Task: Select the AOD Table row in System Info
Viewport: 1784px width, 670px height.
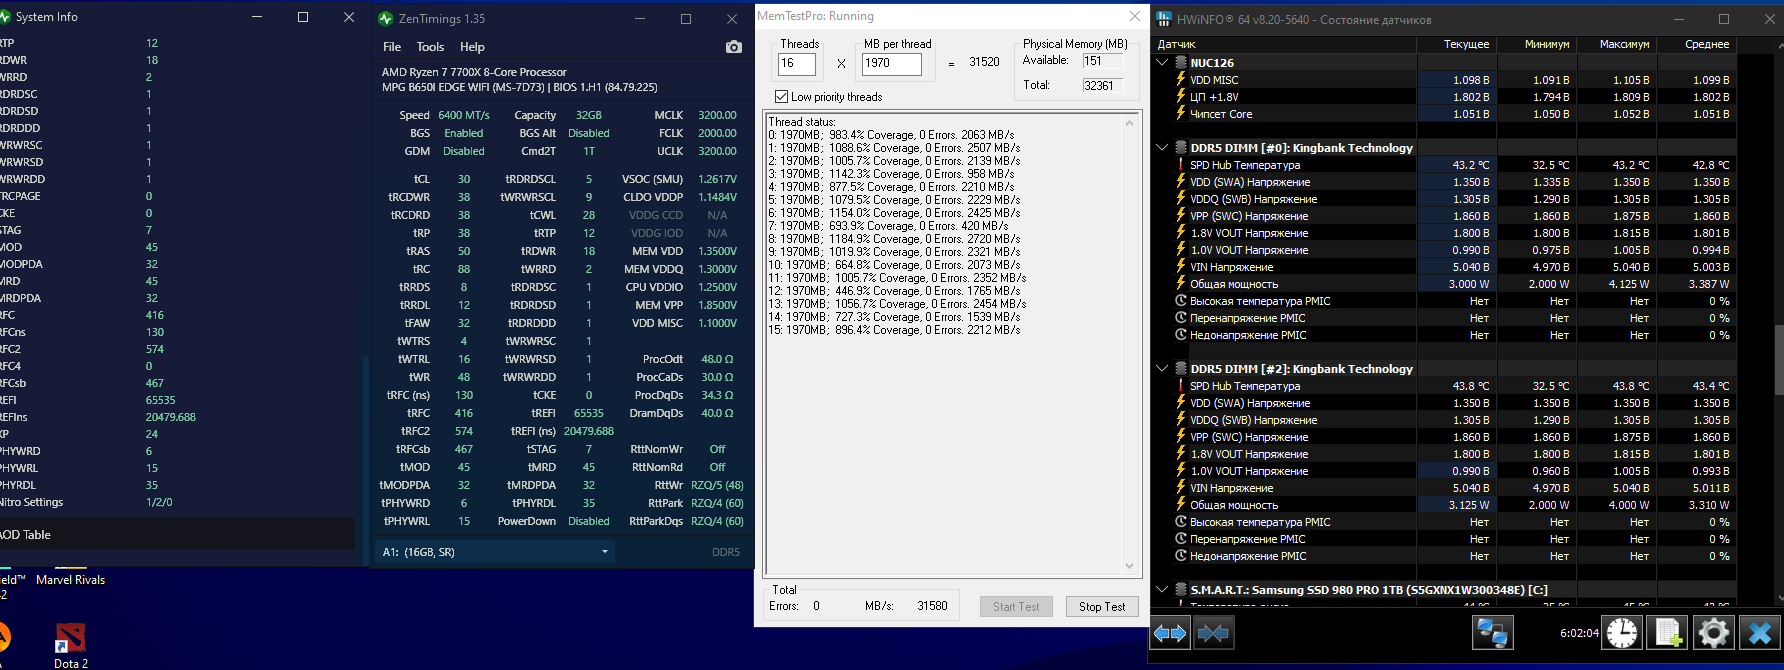Action: tap(177, 534)
